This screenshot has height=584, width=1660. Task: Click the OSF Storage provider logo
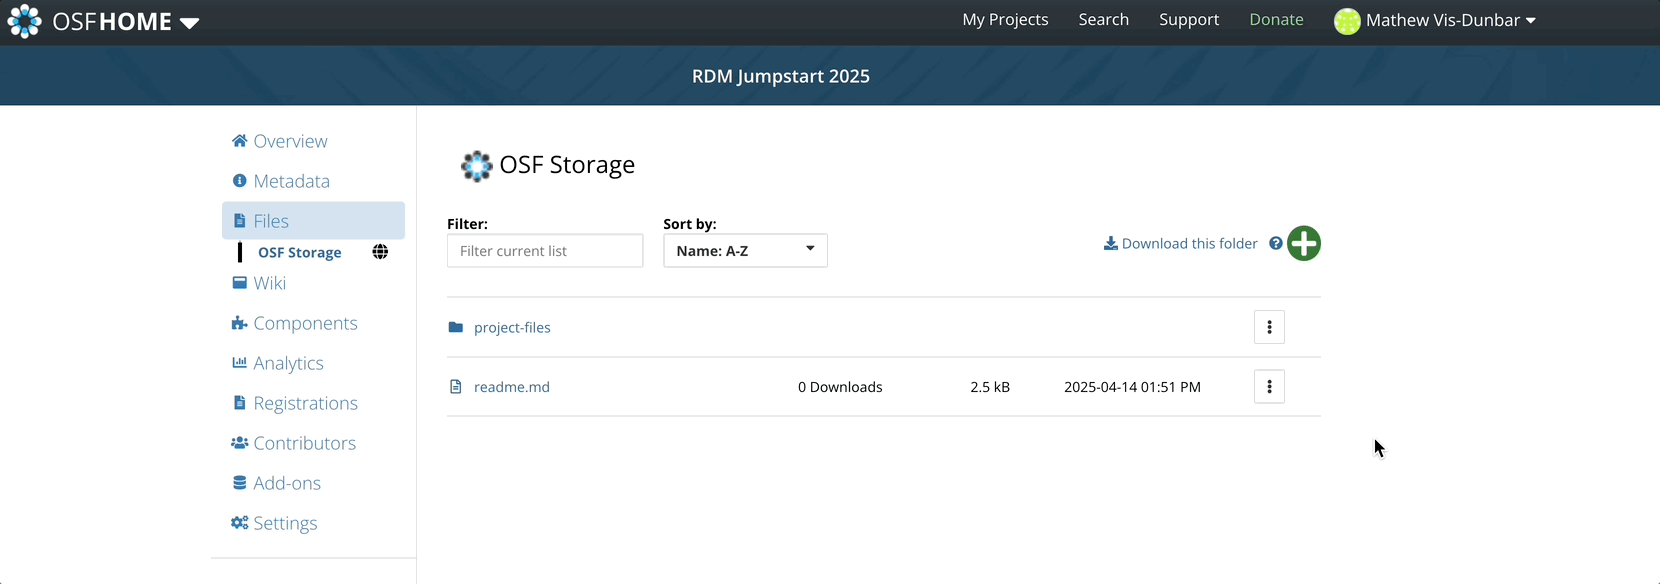476,166
